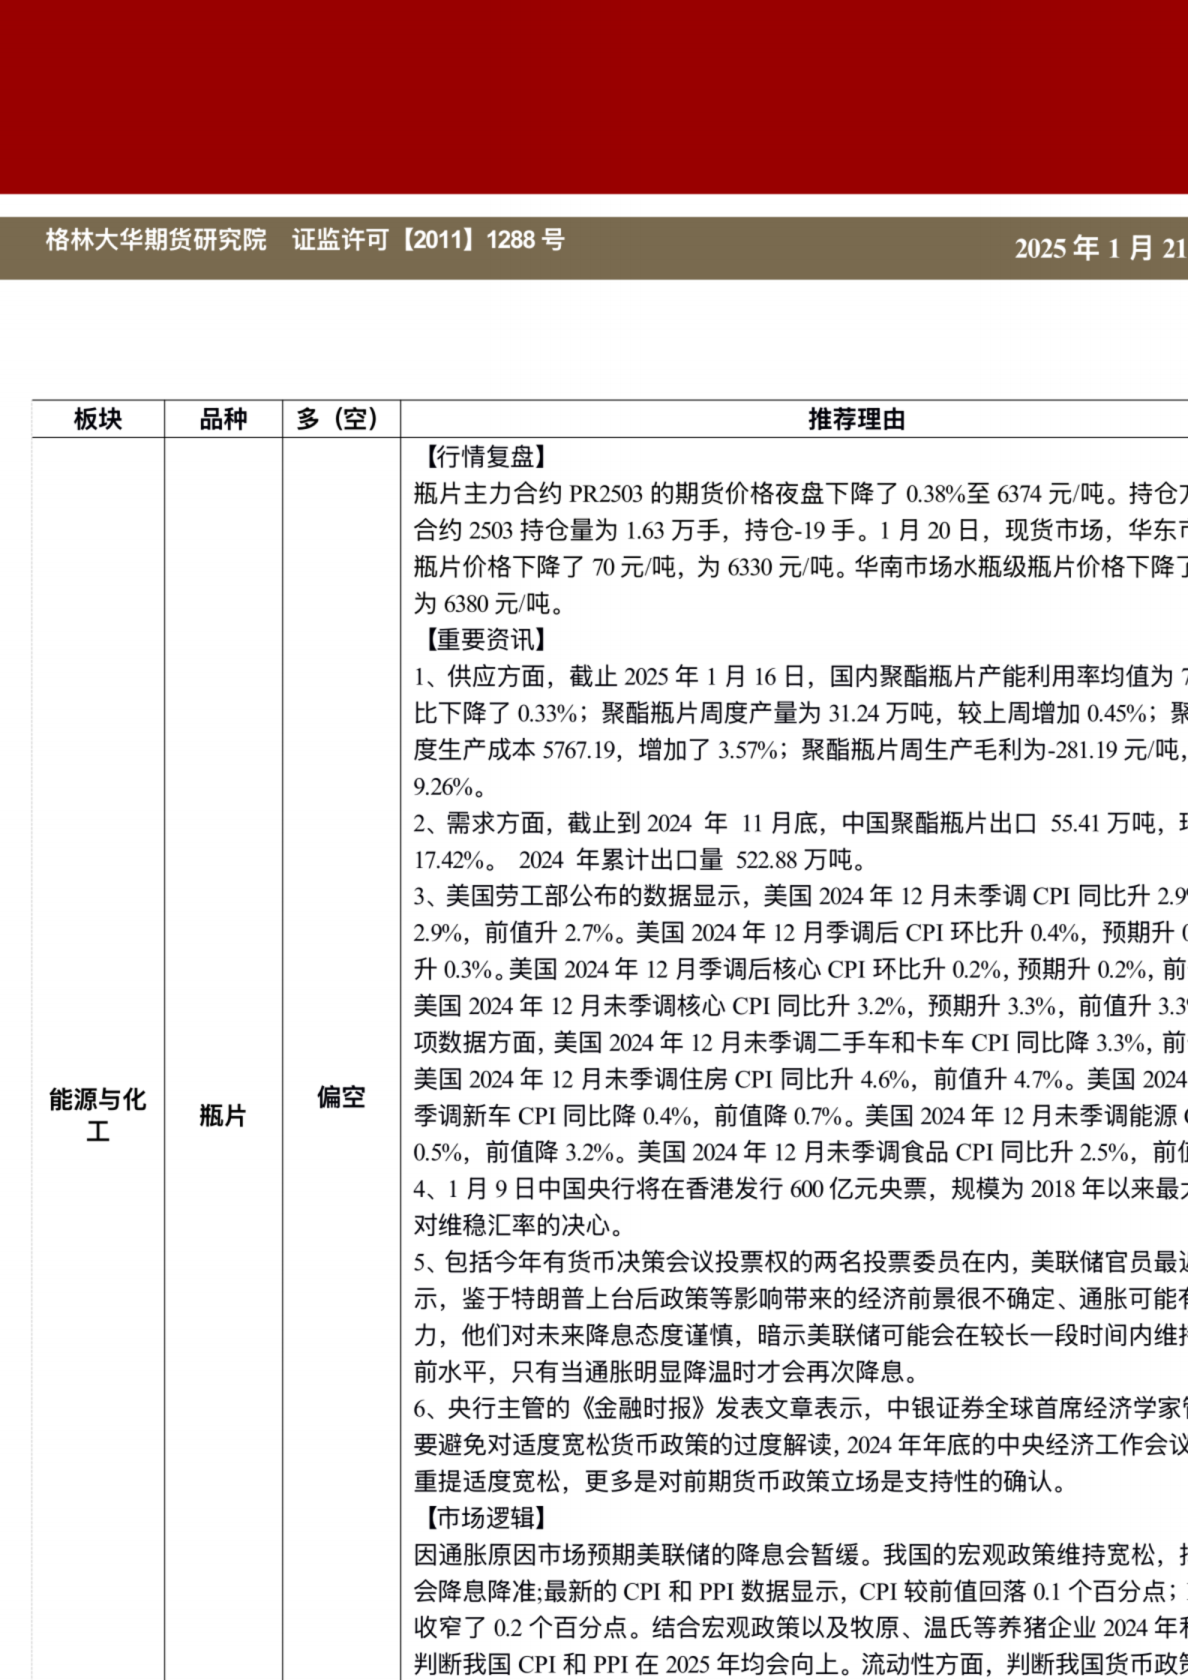1188x1680 pixels.
Task: Click the 2025年1月21 date in header
Action: (1099, 248)
